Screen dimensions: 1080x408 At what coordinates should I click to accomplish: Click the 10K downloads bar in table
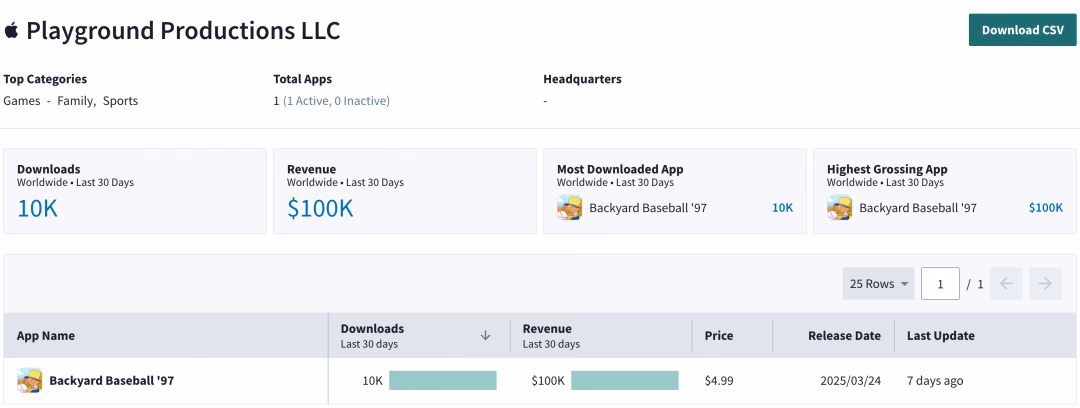tap(443, 380)
